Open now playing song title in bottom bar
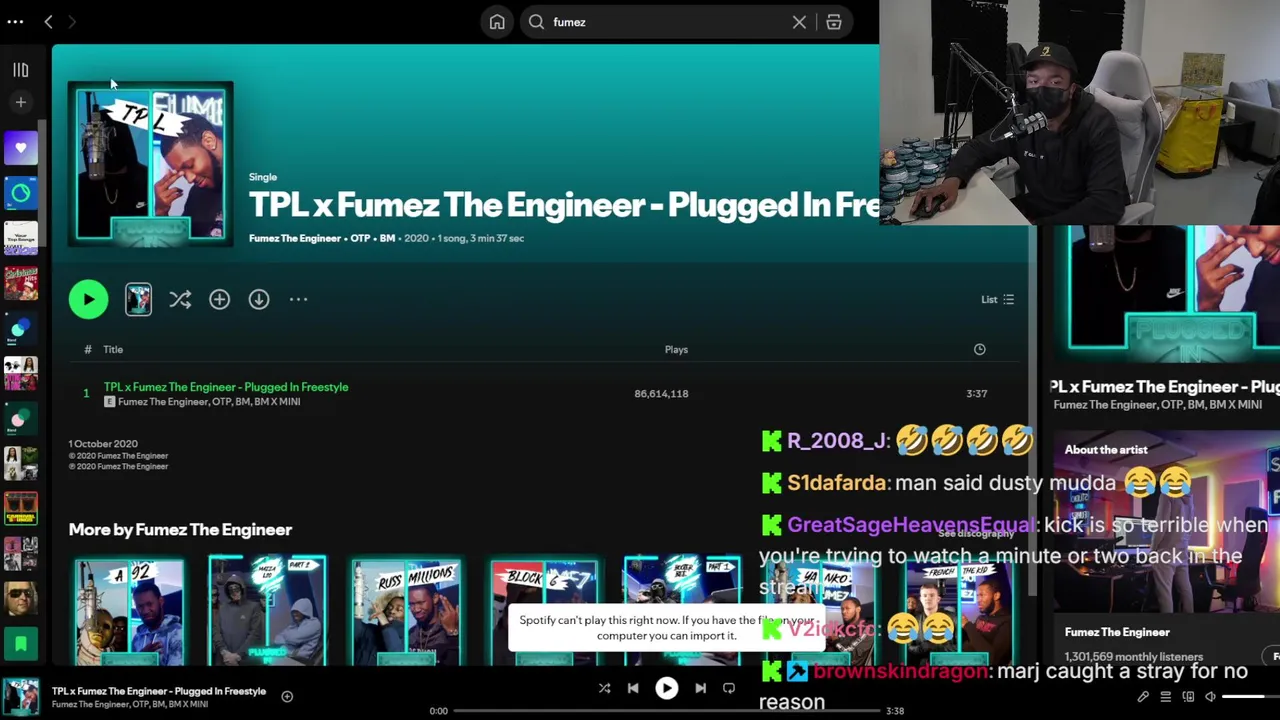1280x720 pixels. tap(159, 691)
